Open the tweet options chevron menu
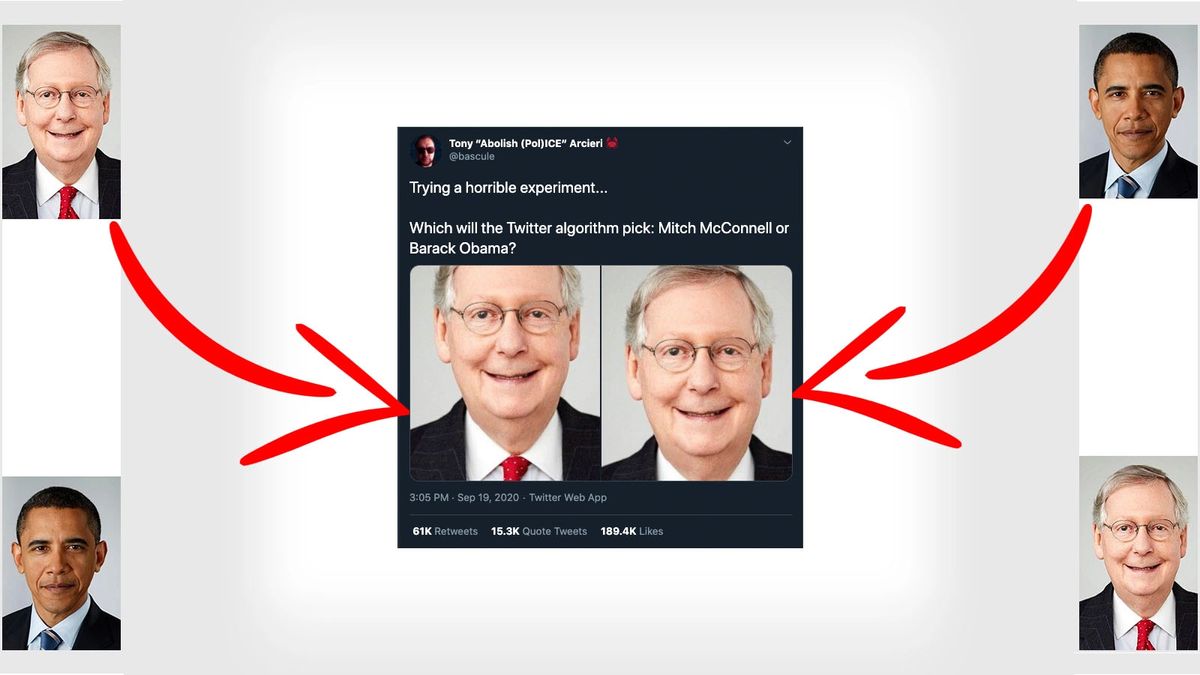 787,143
